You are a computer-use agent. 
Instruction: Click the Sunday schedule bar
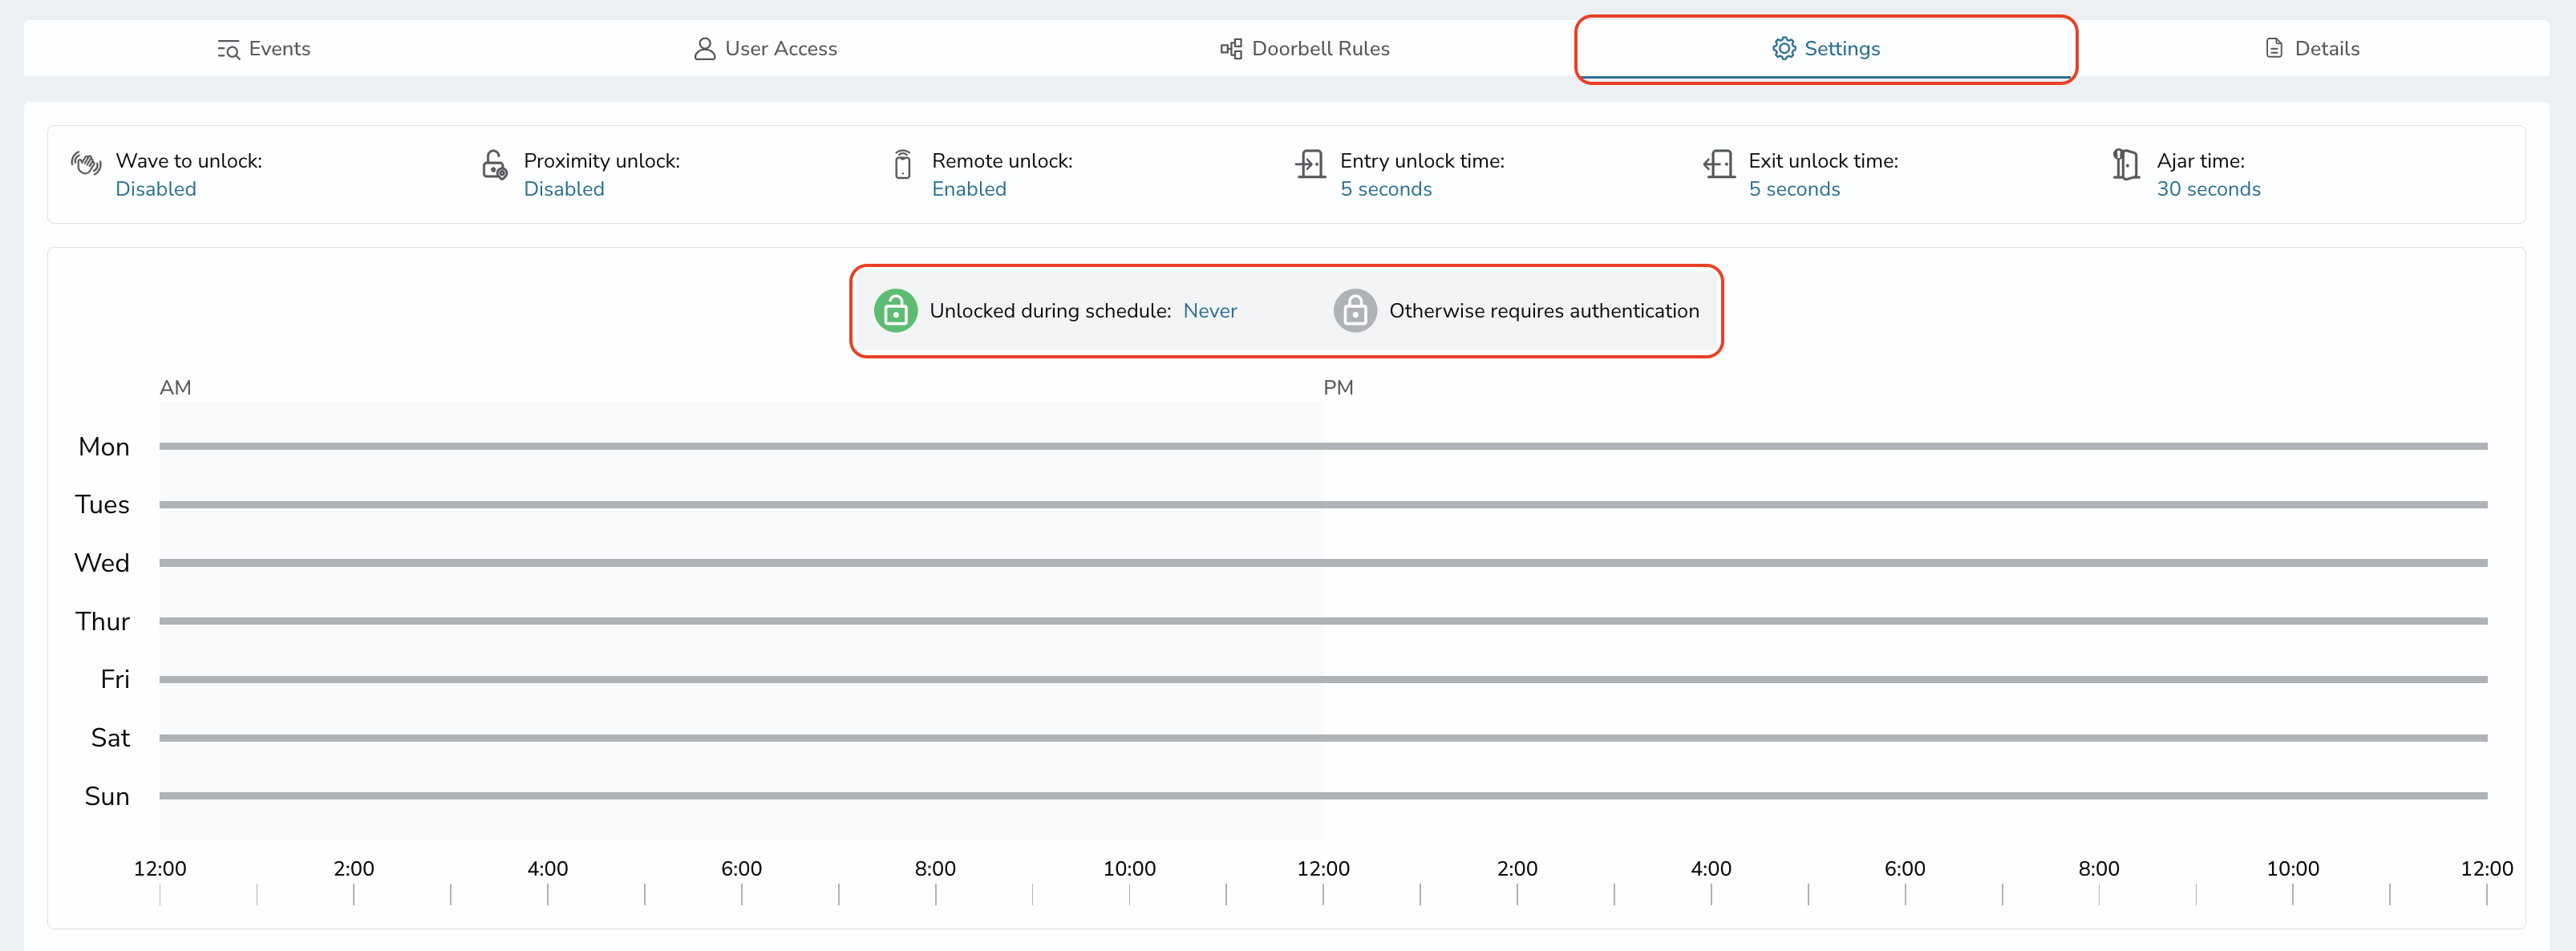1323,796
